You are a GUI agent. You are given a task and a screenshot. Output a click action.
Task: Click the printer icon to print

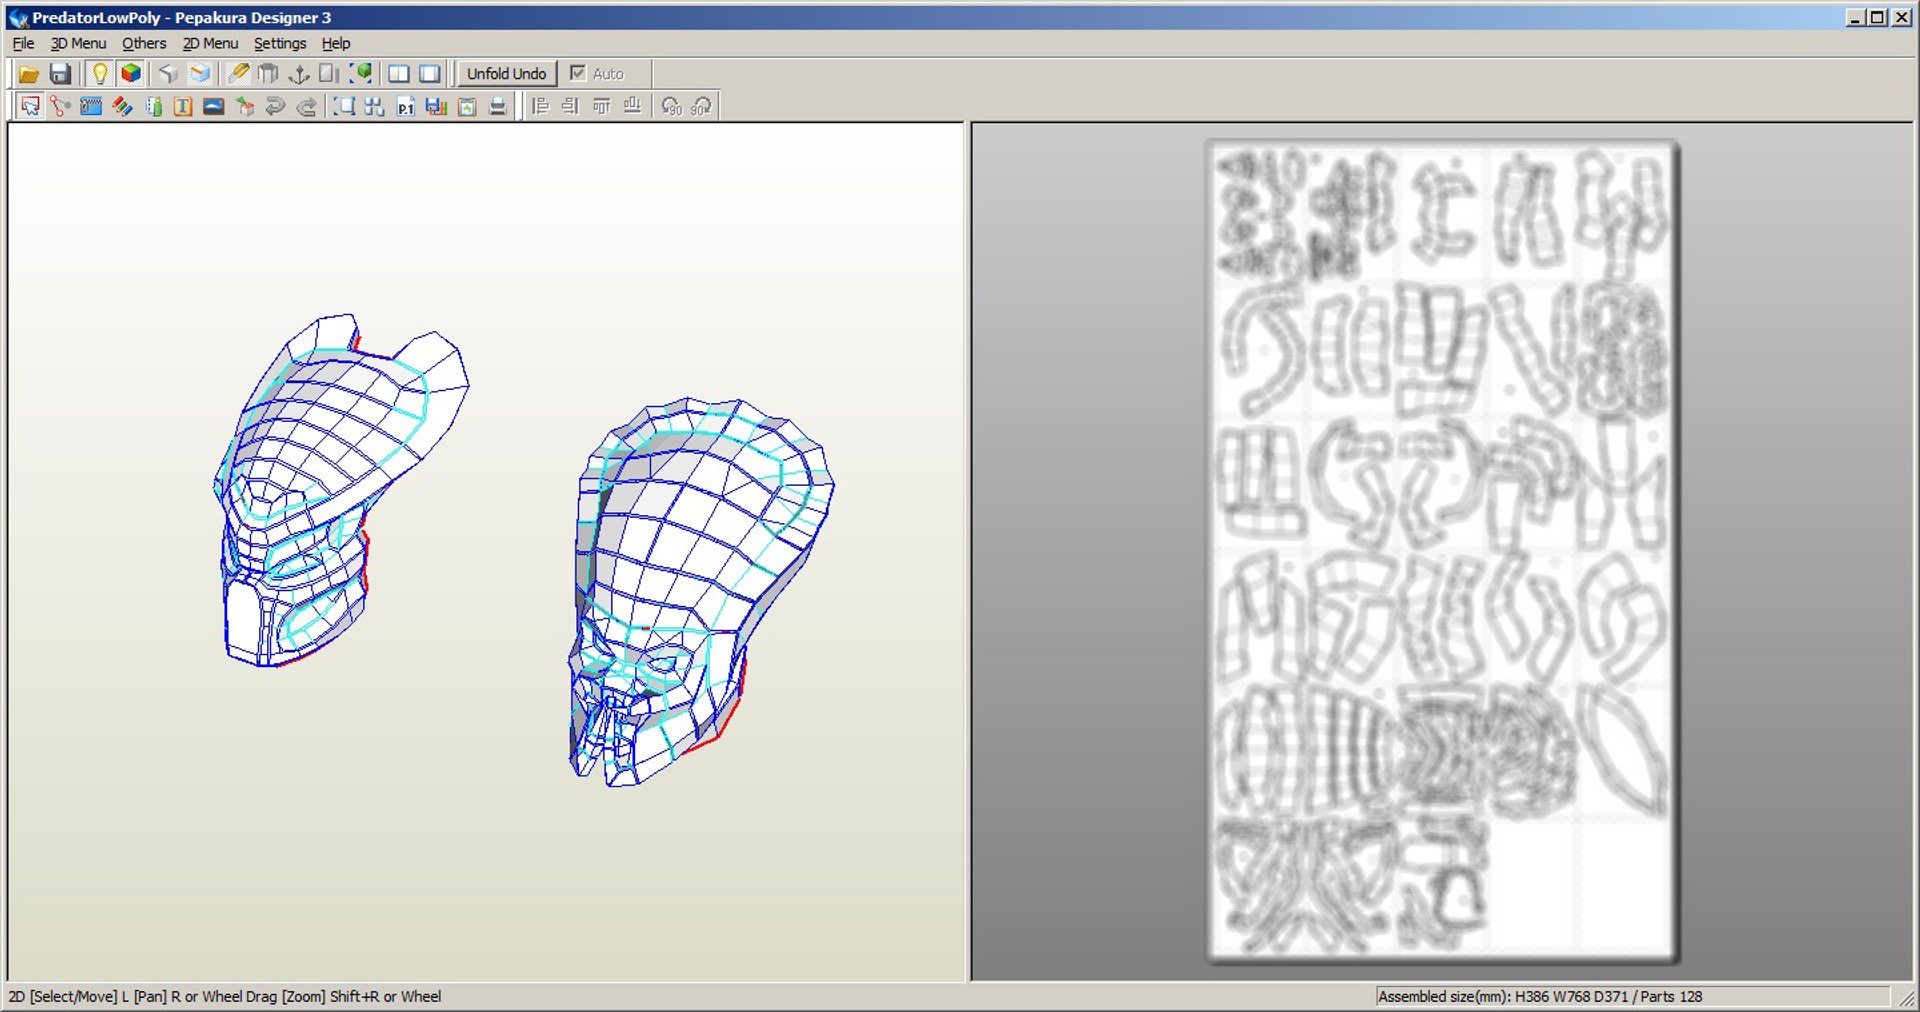point(497,106)
